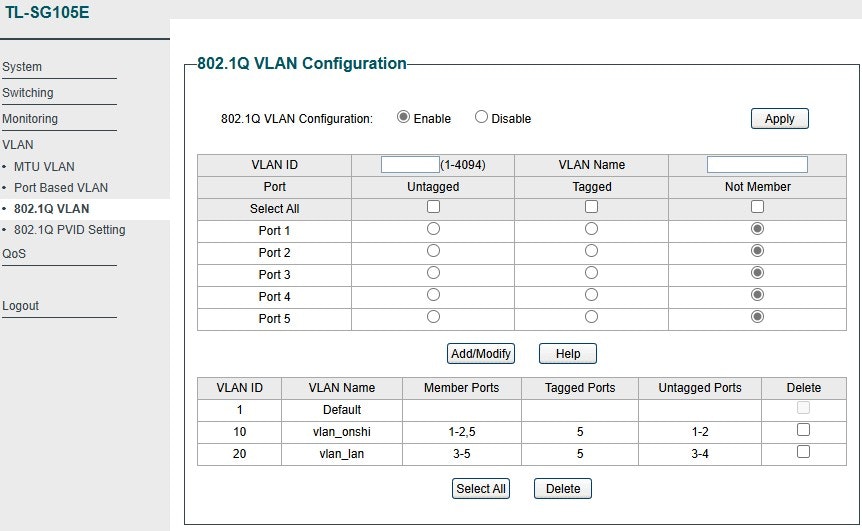The width and height of the screenshot is (862, 531).
Task: Open the Help button
Action: (x=568, y=353)
